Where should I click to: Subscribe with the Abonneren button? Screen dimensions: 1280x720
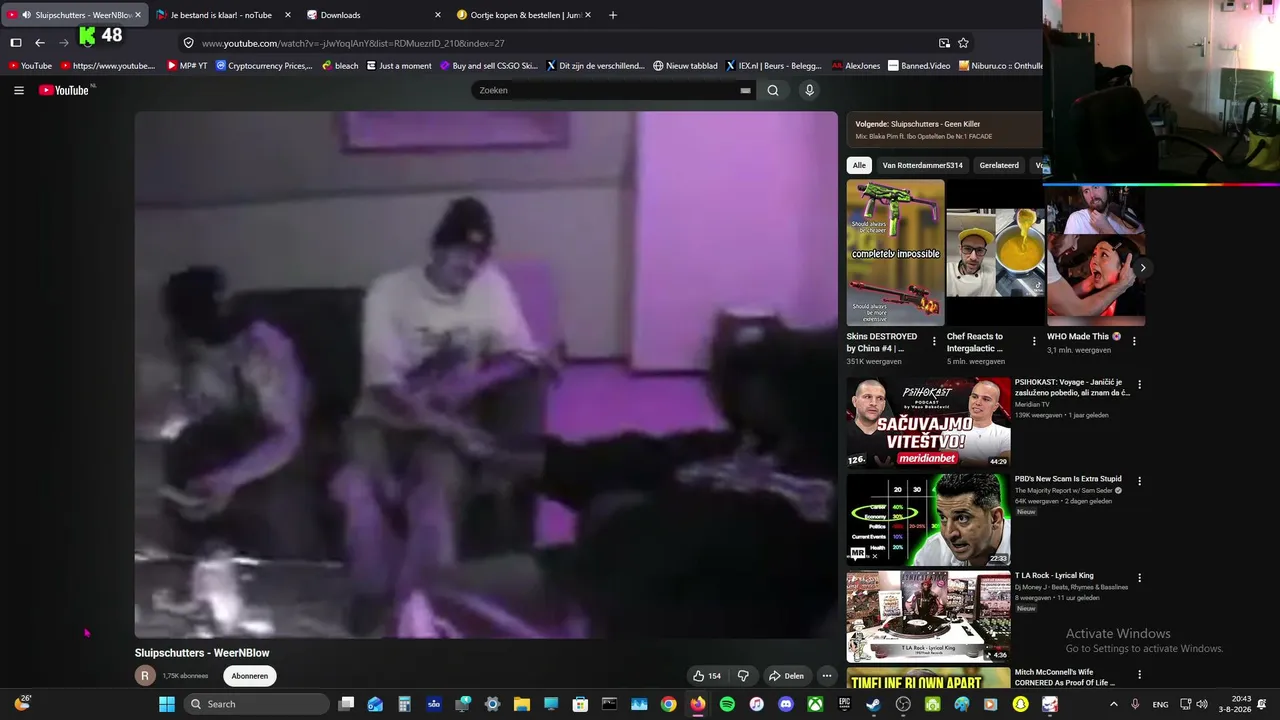point(250,676)
